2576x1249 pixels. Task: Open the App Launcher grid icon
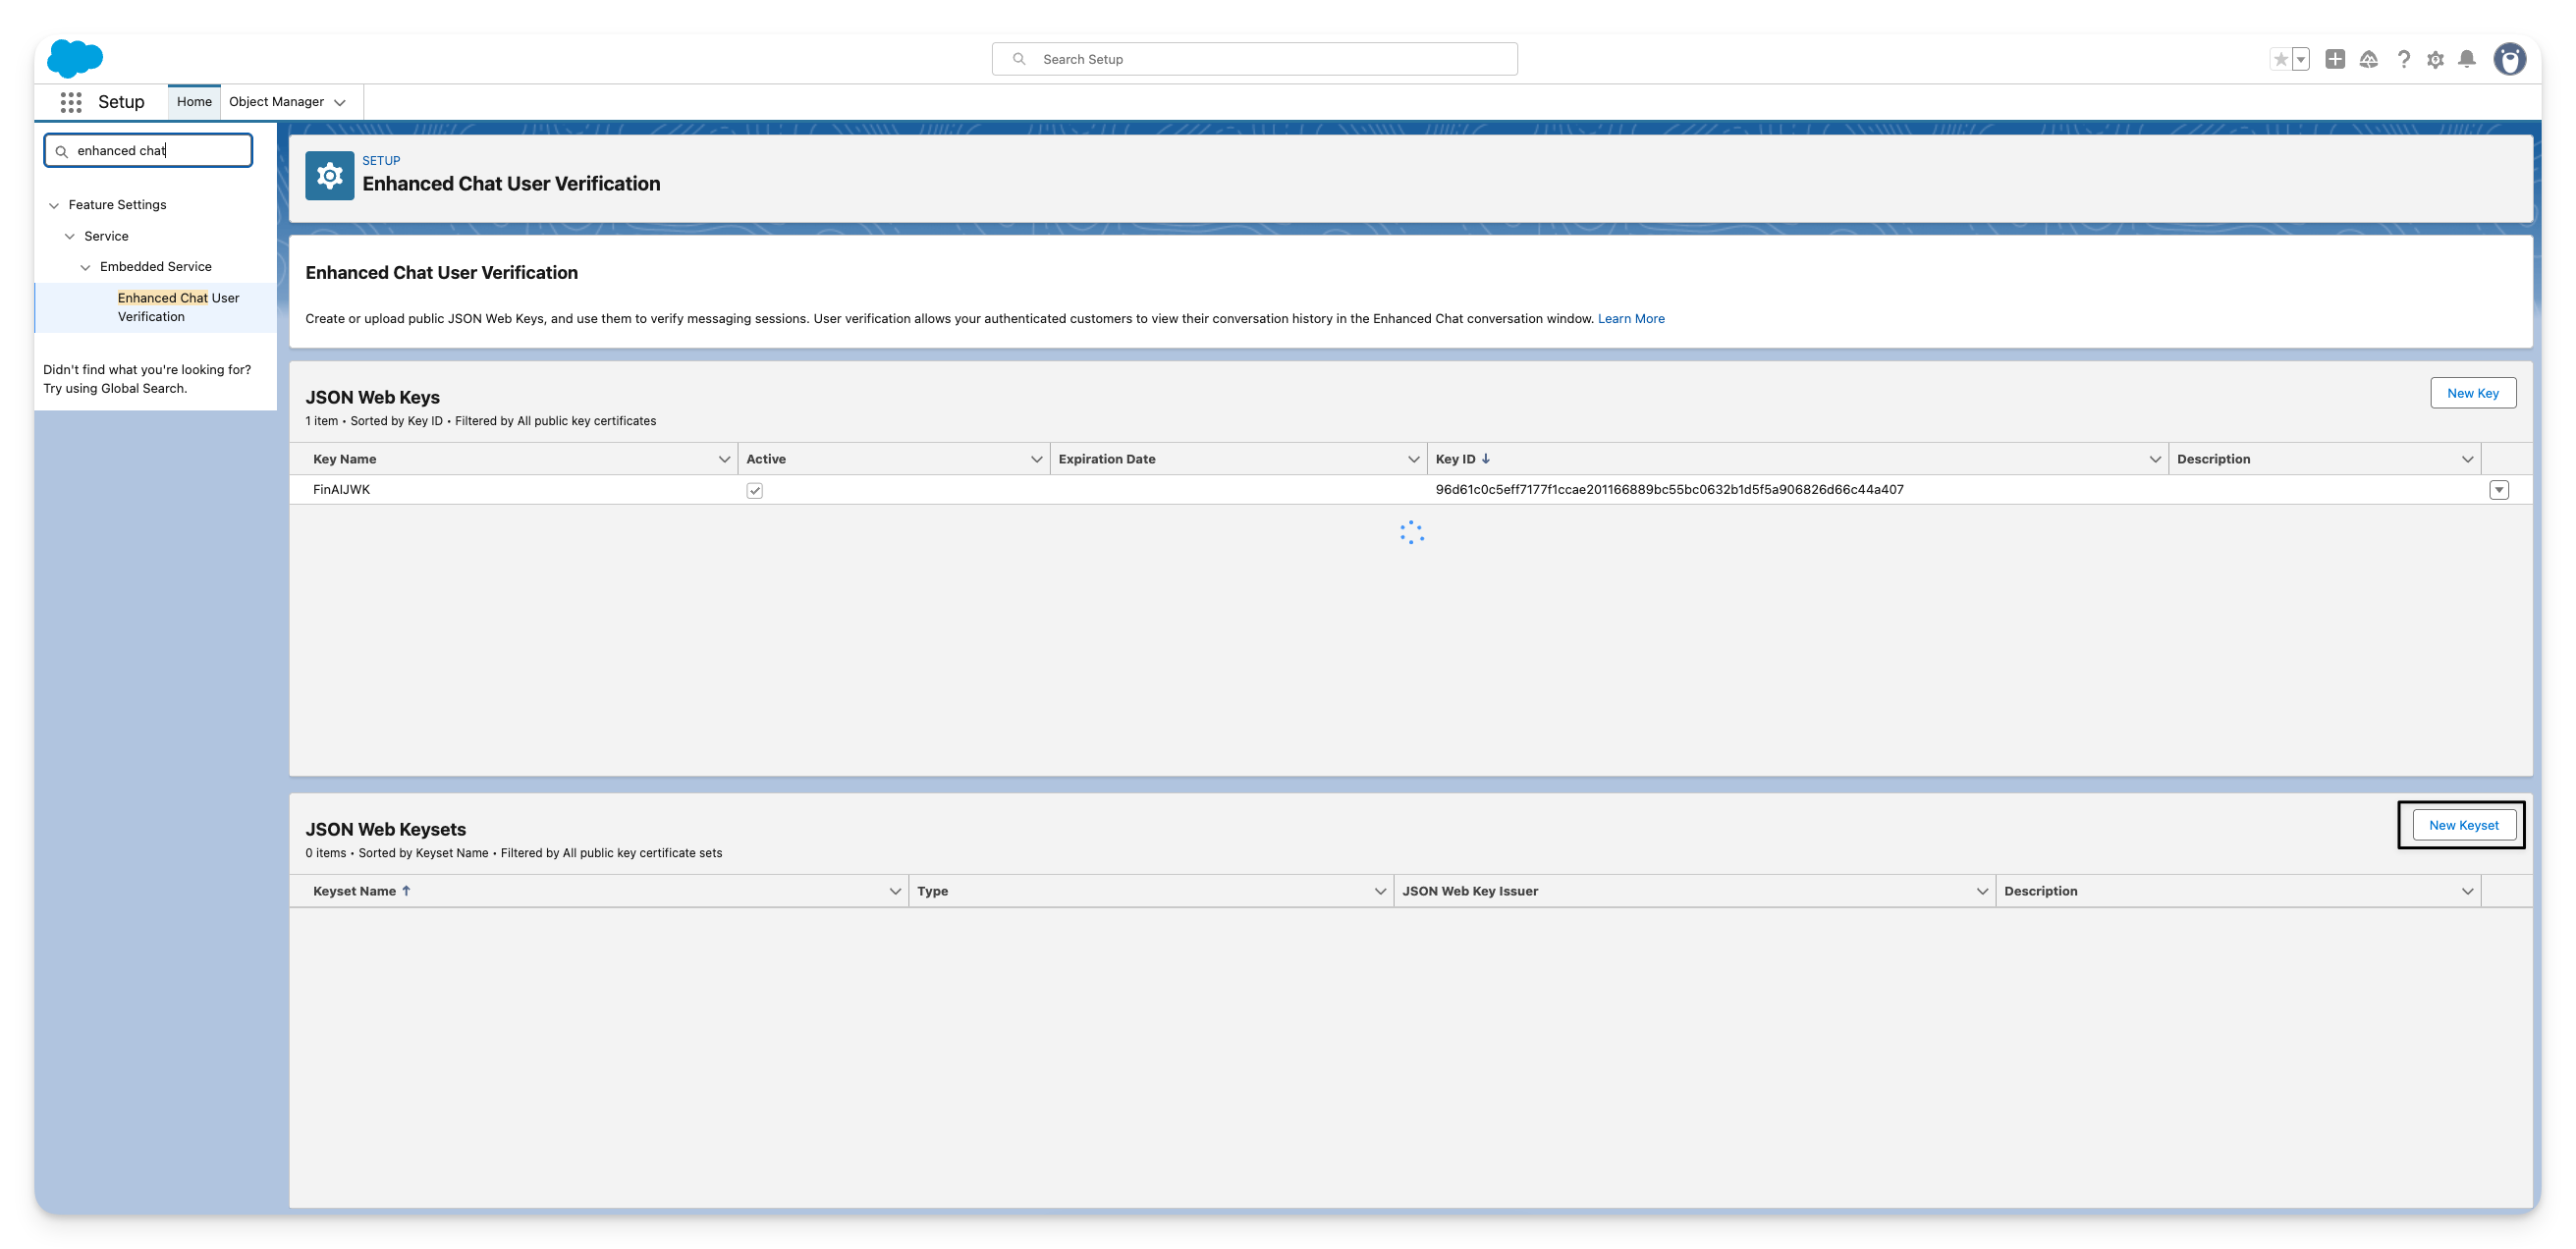coord(70,102)
